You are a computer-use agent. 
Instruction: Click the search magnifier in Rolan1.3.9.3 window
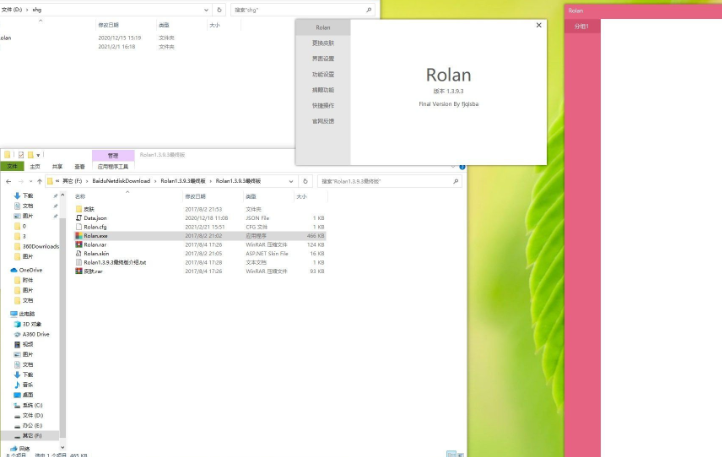(x=455, y=182)
